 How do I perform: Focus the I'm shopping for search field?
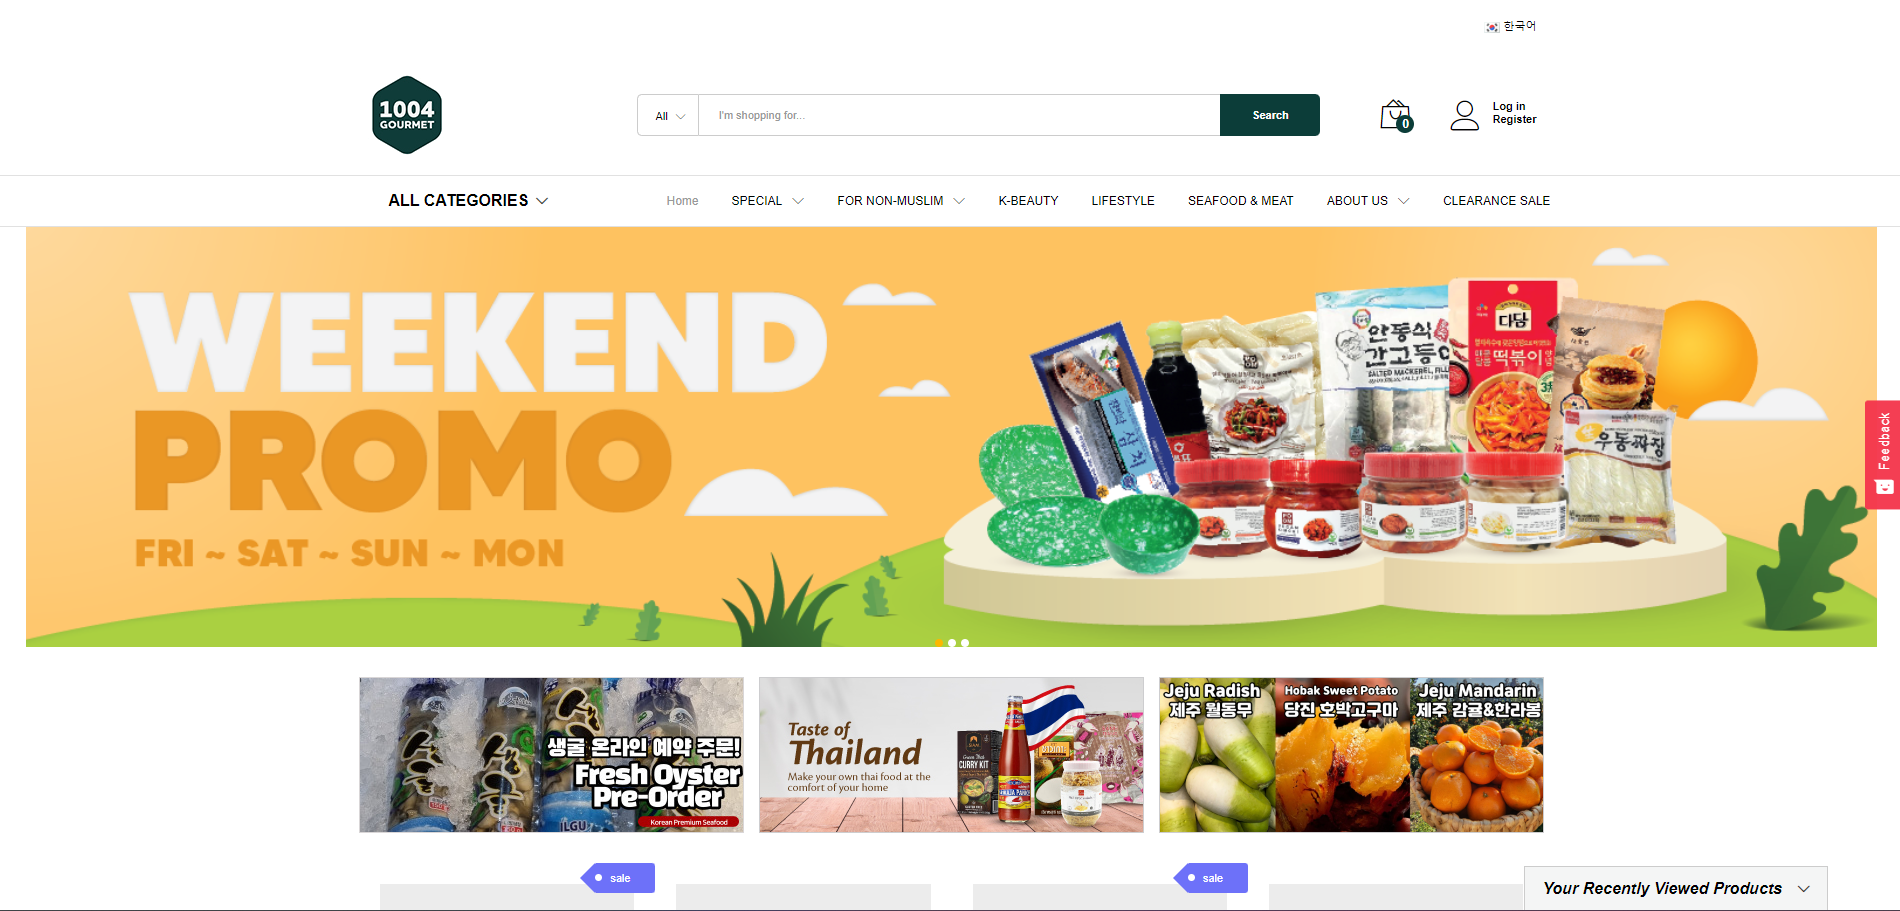(959, 116)
